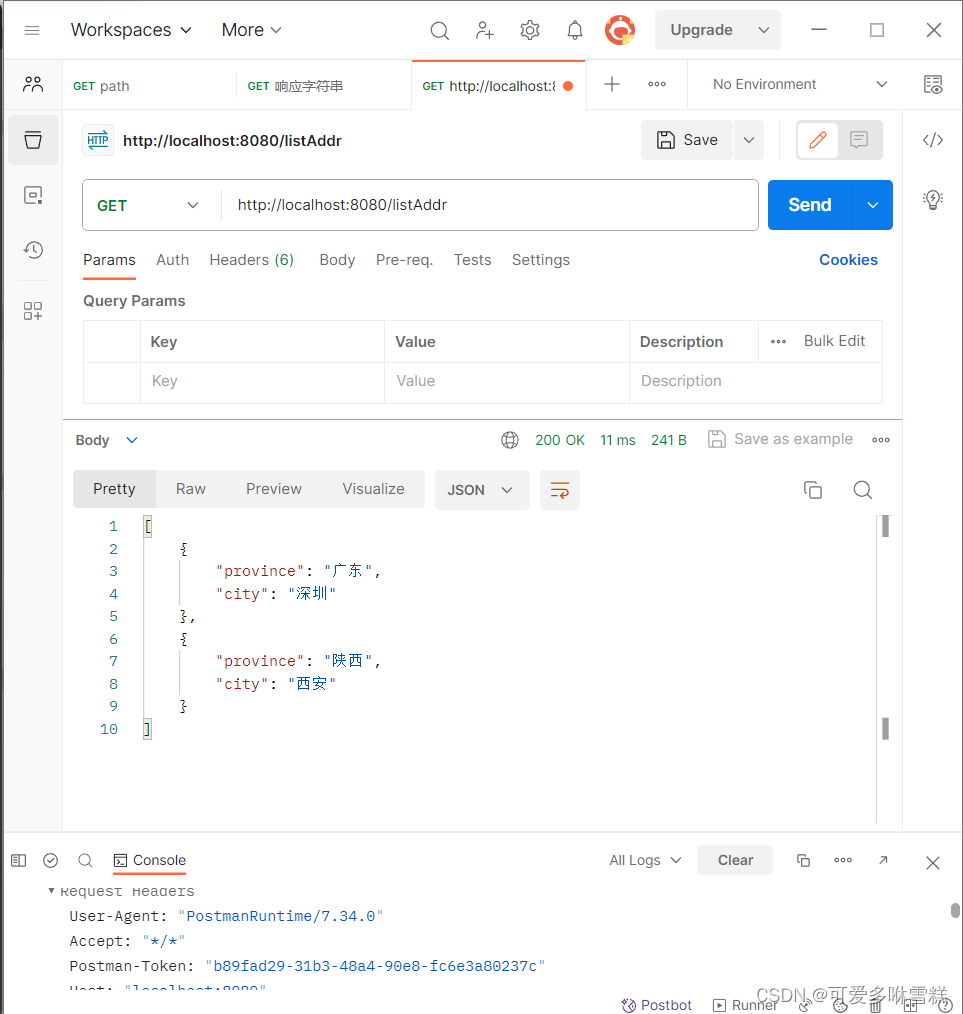
Task: Expand Upgrade dropdown arrow
Action: 764,30
